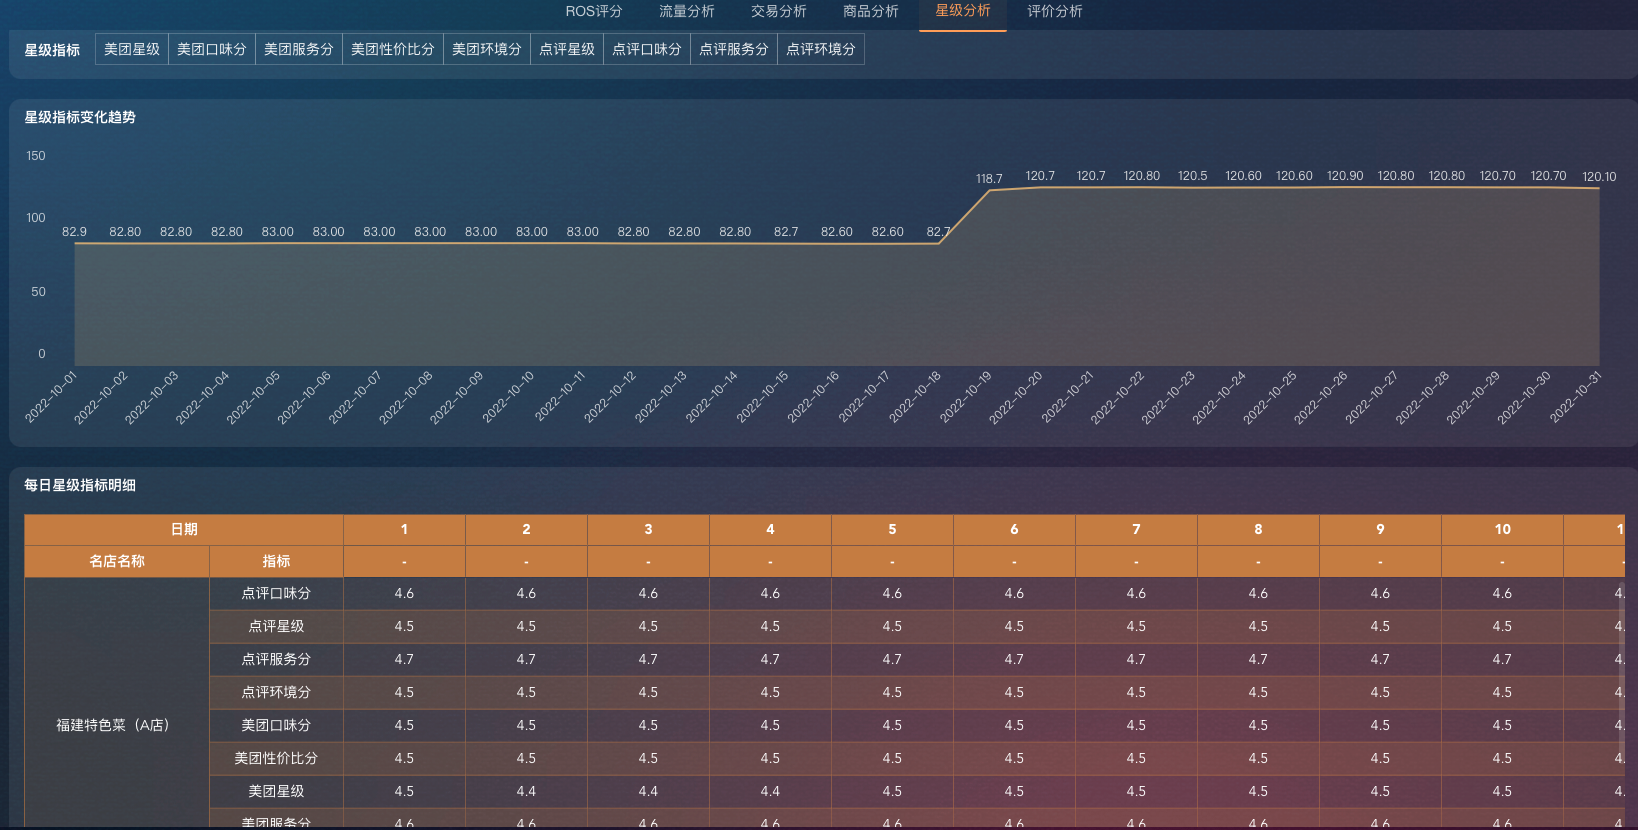Go to the 交易分析 tab
Image resolution: width=1638 pixels, height=830 pixels.
tap(778, 12)
